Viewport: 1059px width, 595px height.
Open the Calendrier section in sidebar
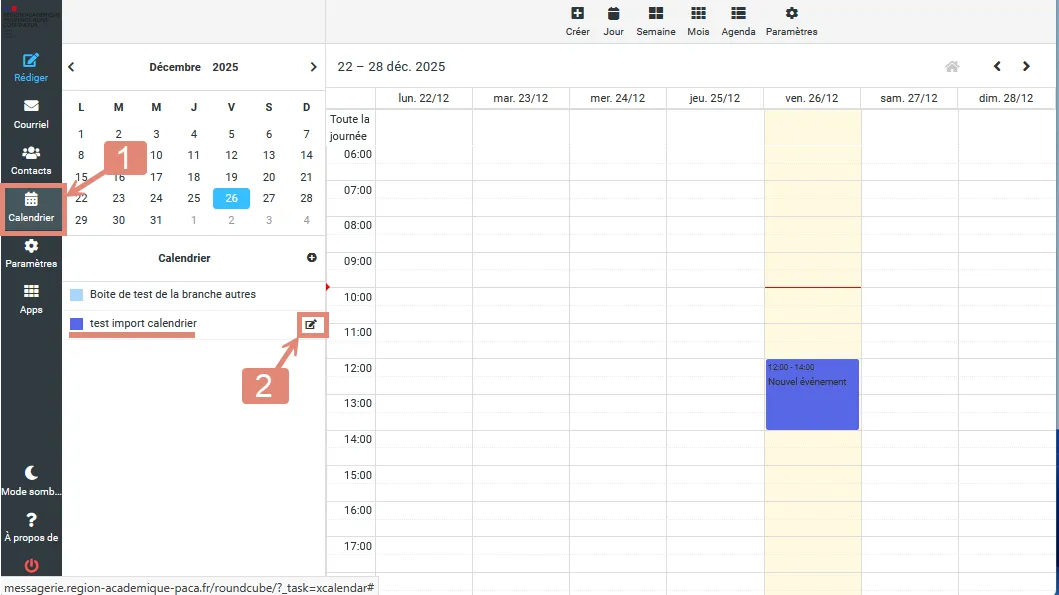[31, 207]
